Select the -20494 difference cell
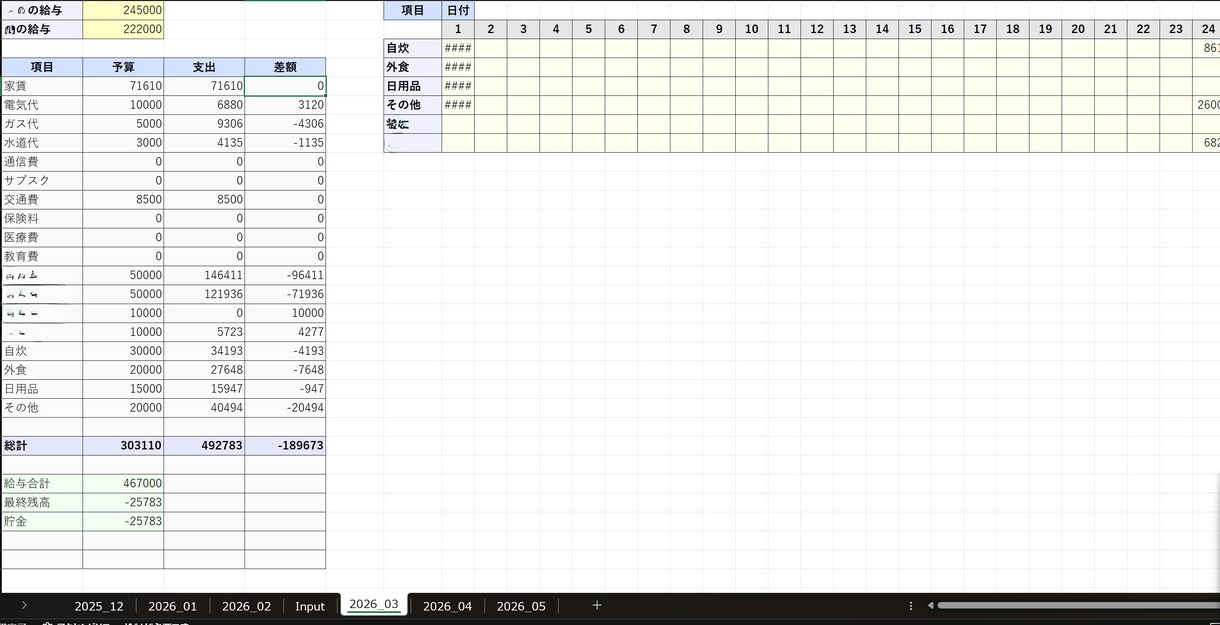Image resolution: width=1220 pixels, height=625 pixels. pos(285,409)
